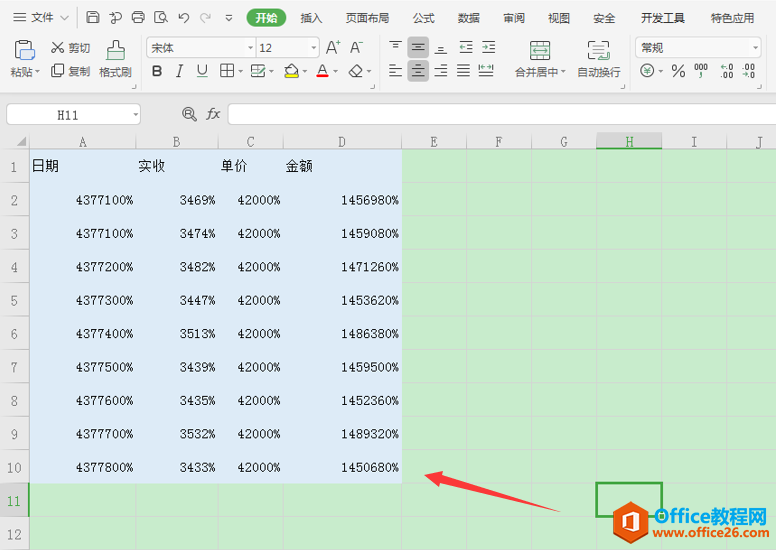
Task: Toggle italic formatting
Action: point(180,71)
